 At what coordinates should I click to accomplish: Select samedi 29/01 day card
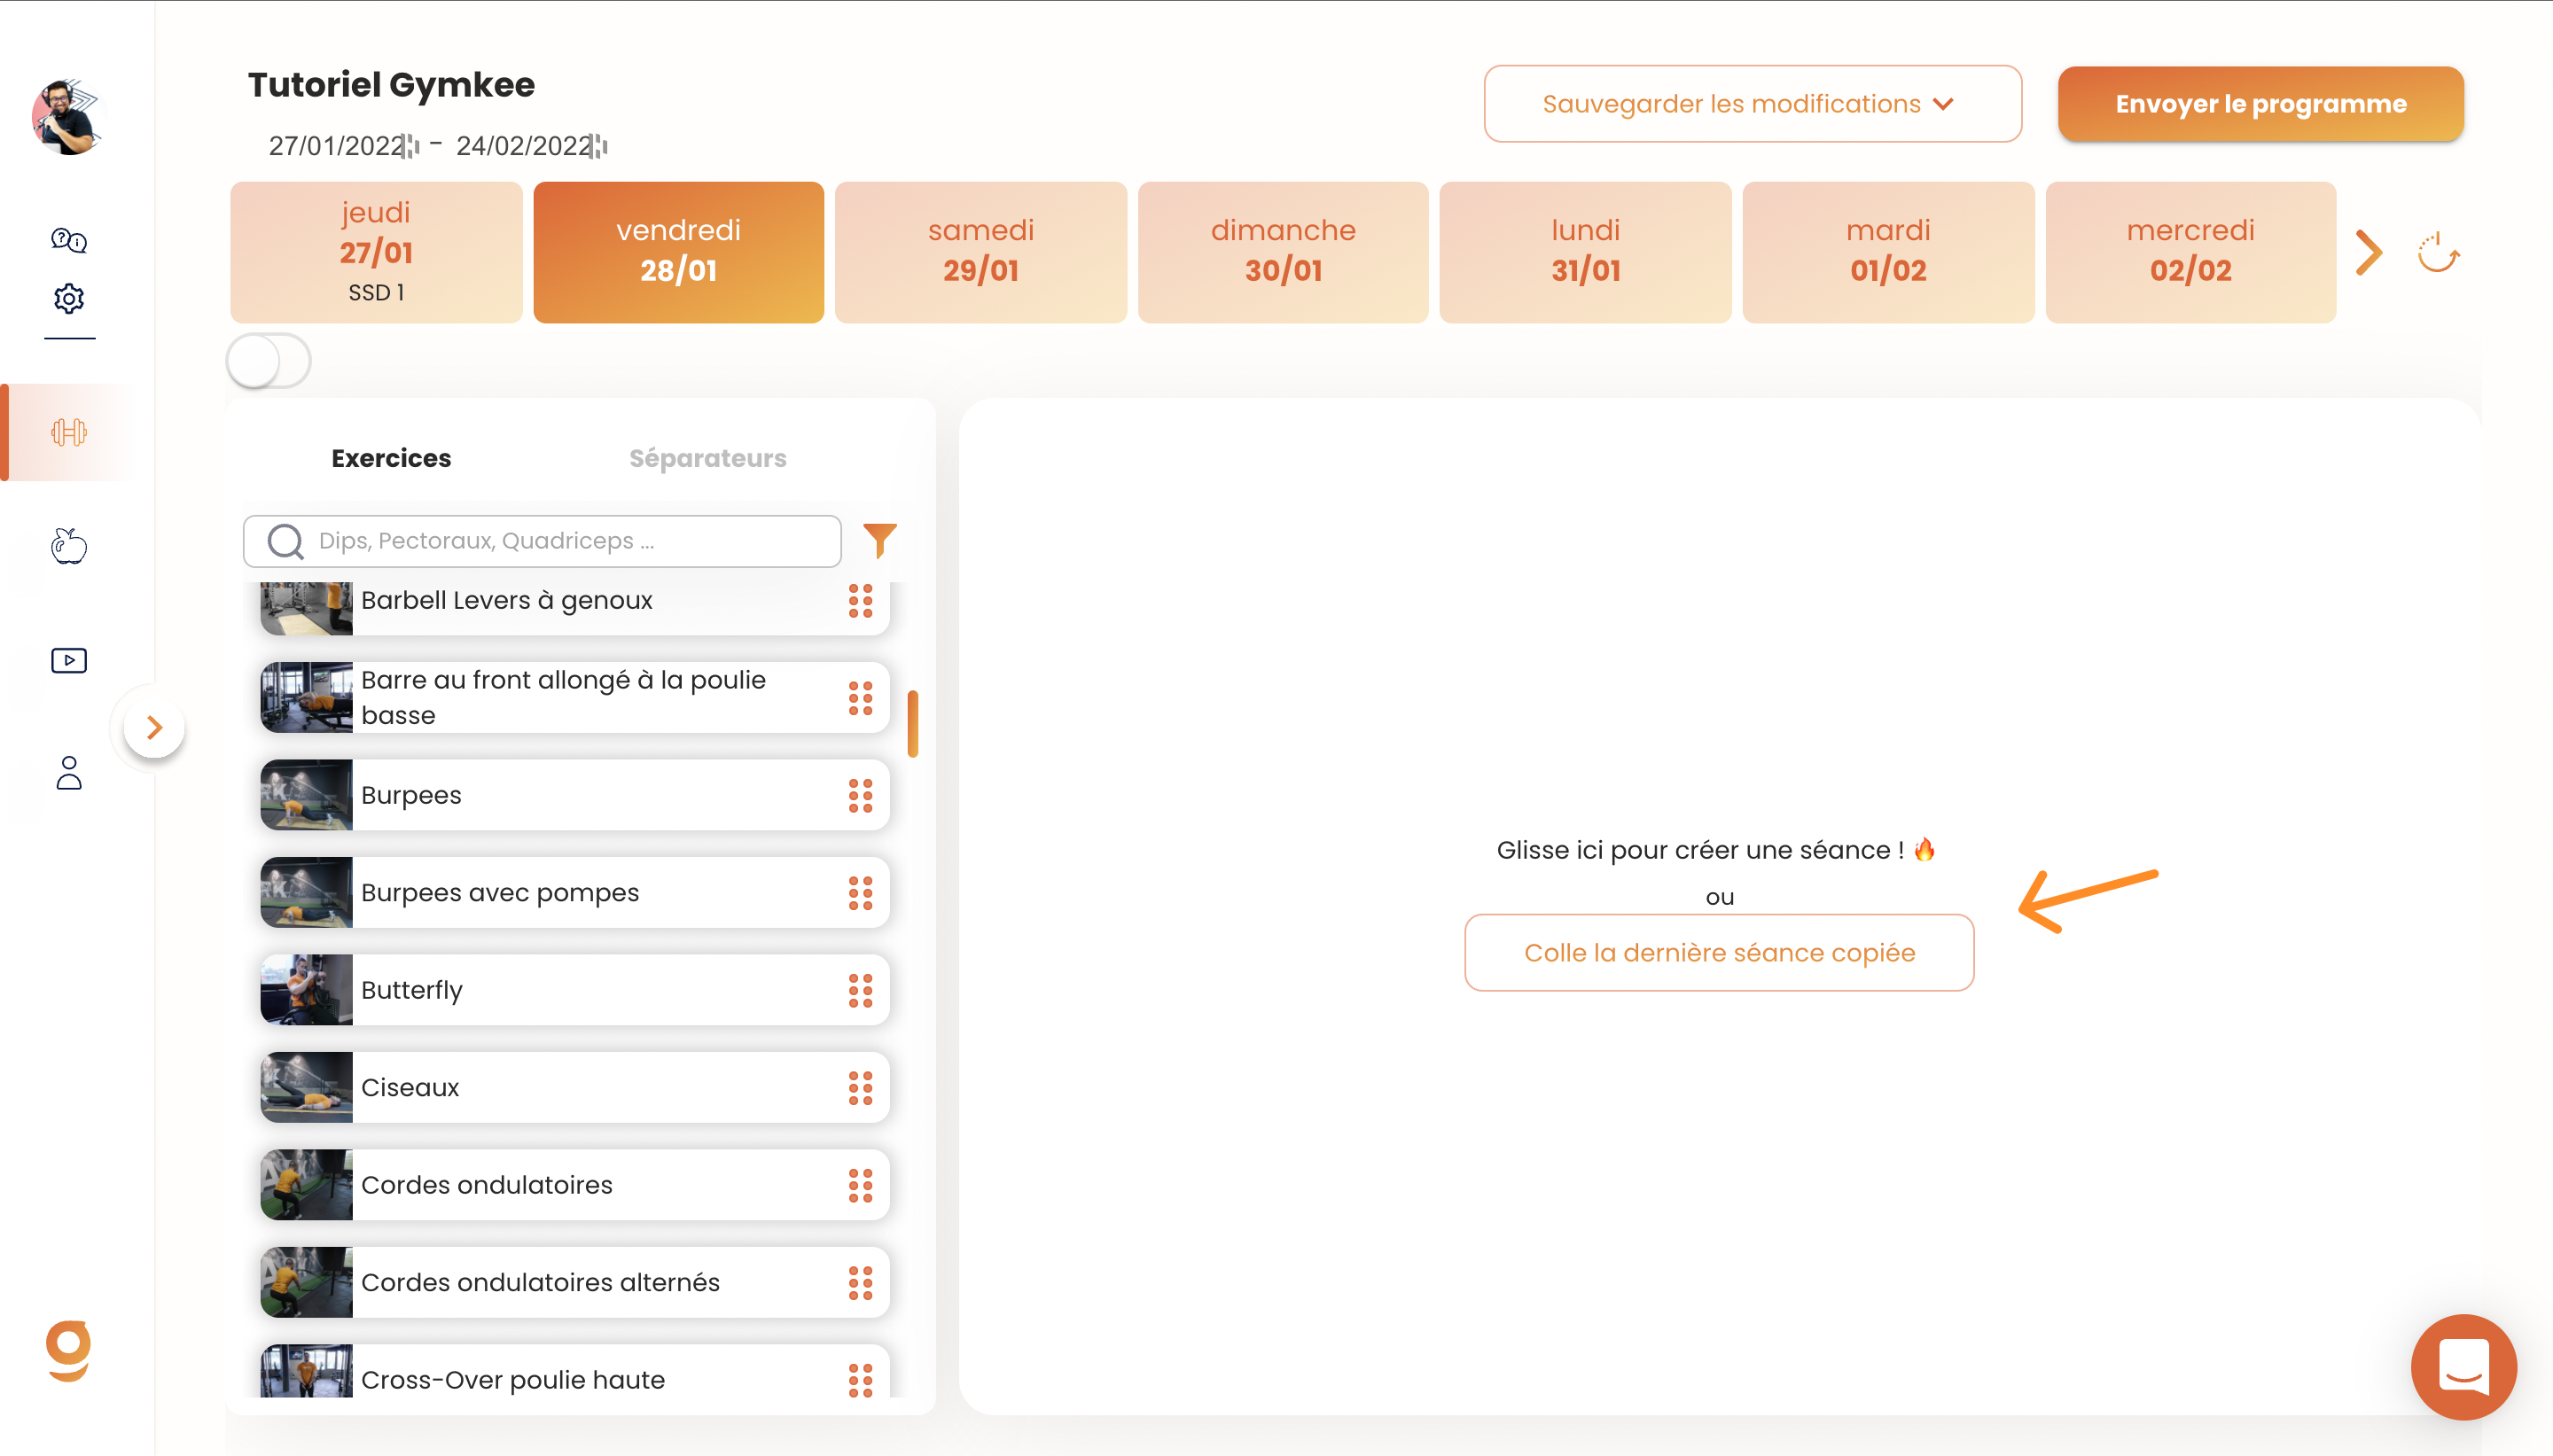[x=981, y=252]
